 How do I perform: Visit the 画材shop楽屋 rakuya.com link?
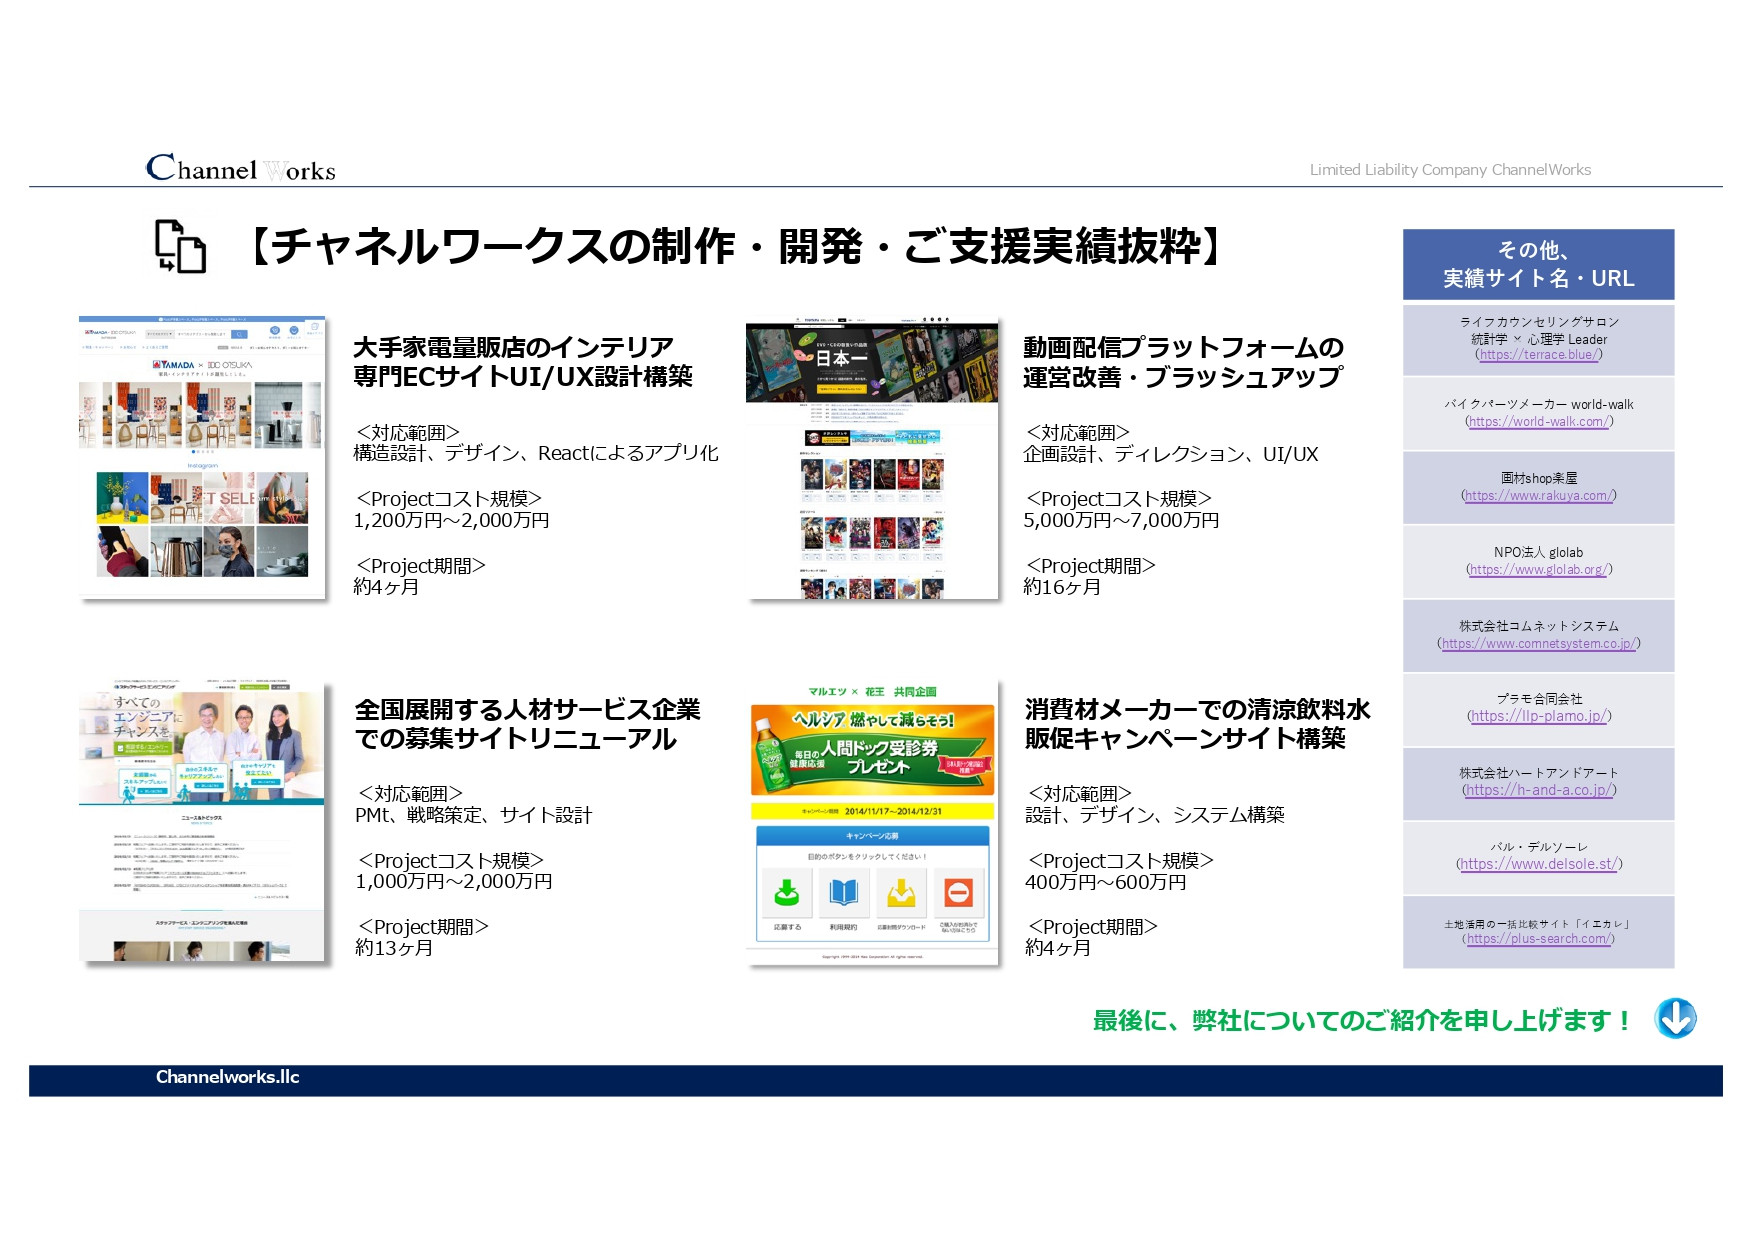[1541, 495]
